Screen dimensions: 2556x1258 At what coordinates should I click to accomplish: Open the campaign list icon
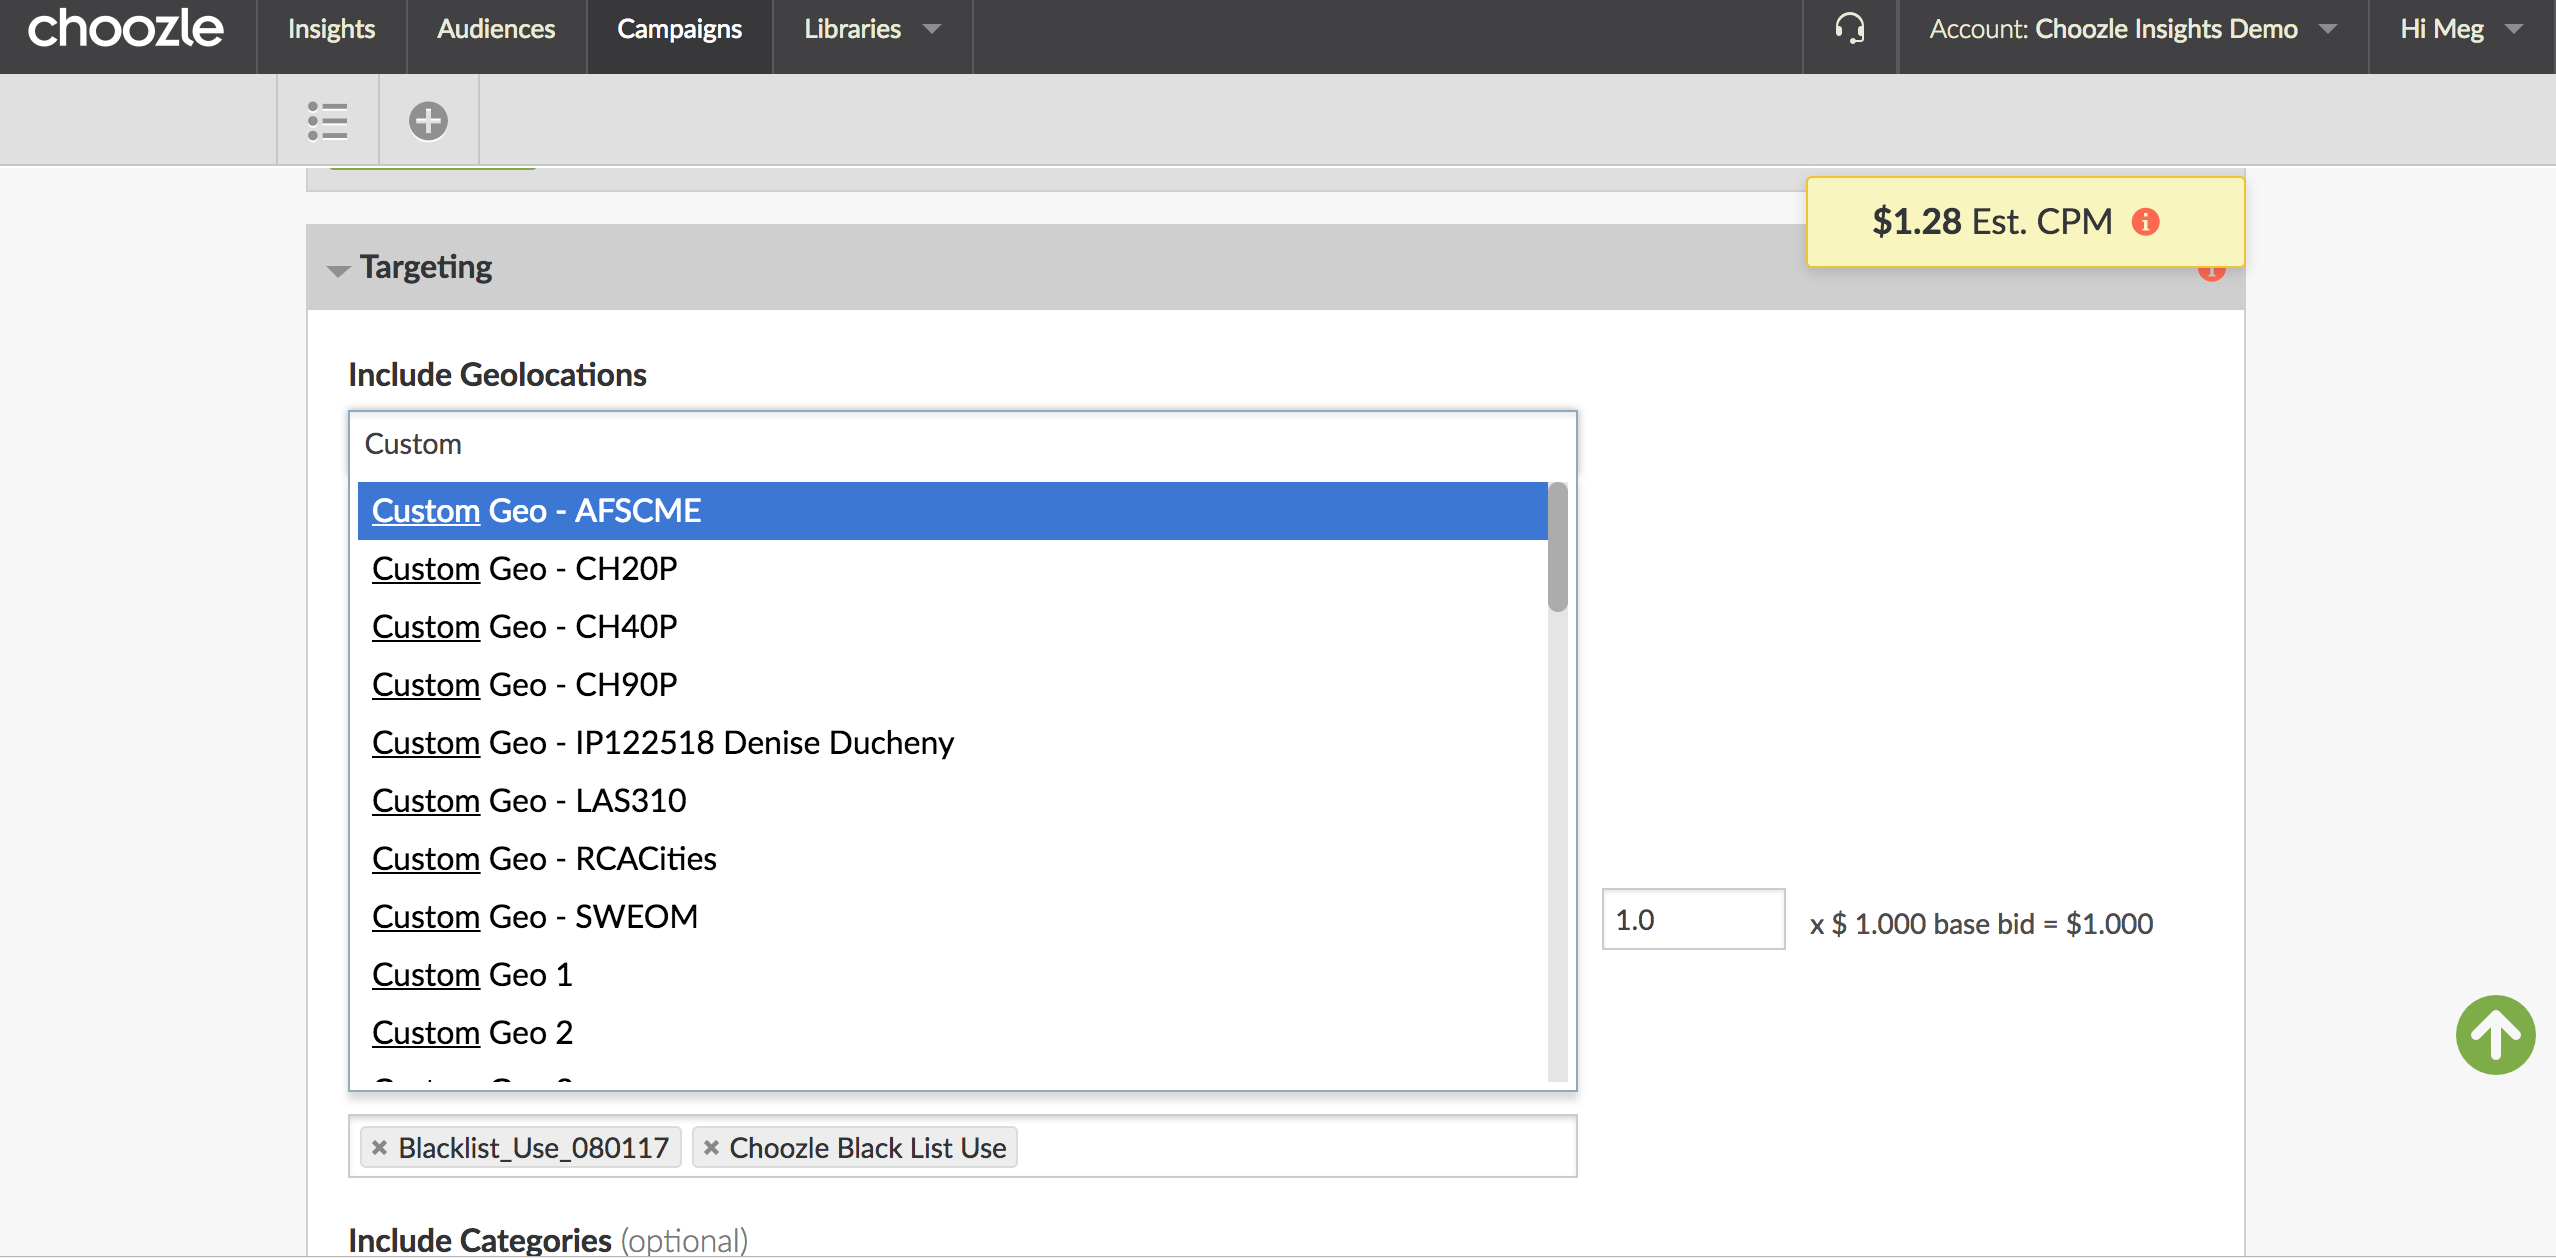point(327,121)
